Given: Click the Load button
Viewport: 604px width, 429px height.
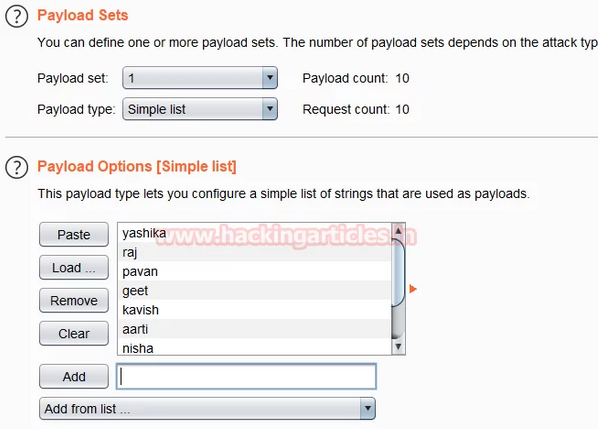Looking at the screenshot, I should pos(73,268).
